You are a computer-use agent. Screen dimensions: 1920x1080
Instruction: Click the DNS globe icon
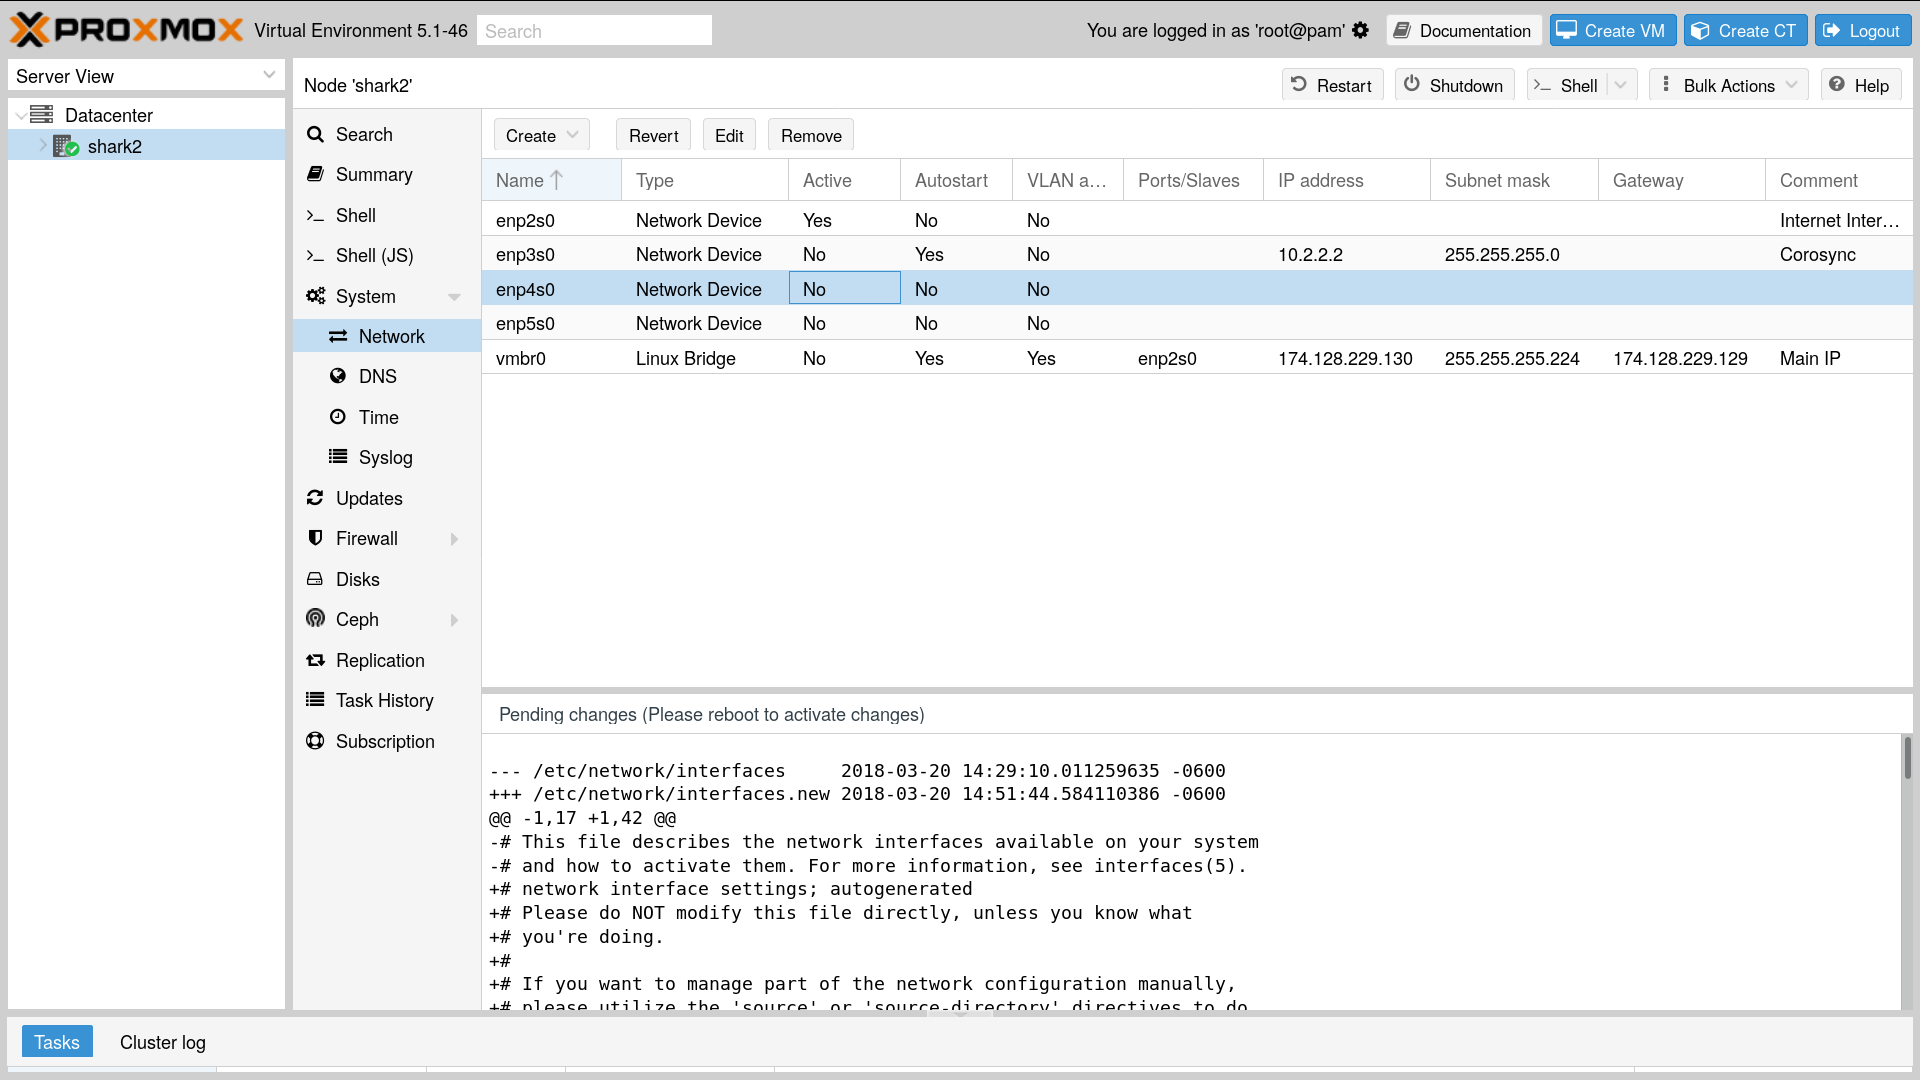(x=338, y=376)
